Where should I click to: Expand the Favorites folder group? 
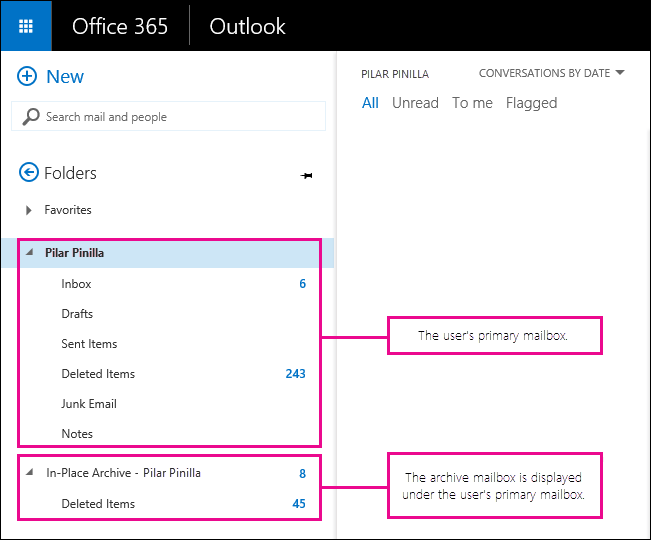(x=28, y=210)
